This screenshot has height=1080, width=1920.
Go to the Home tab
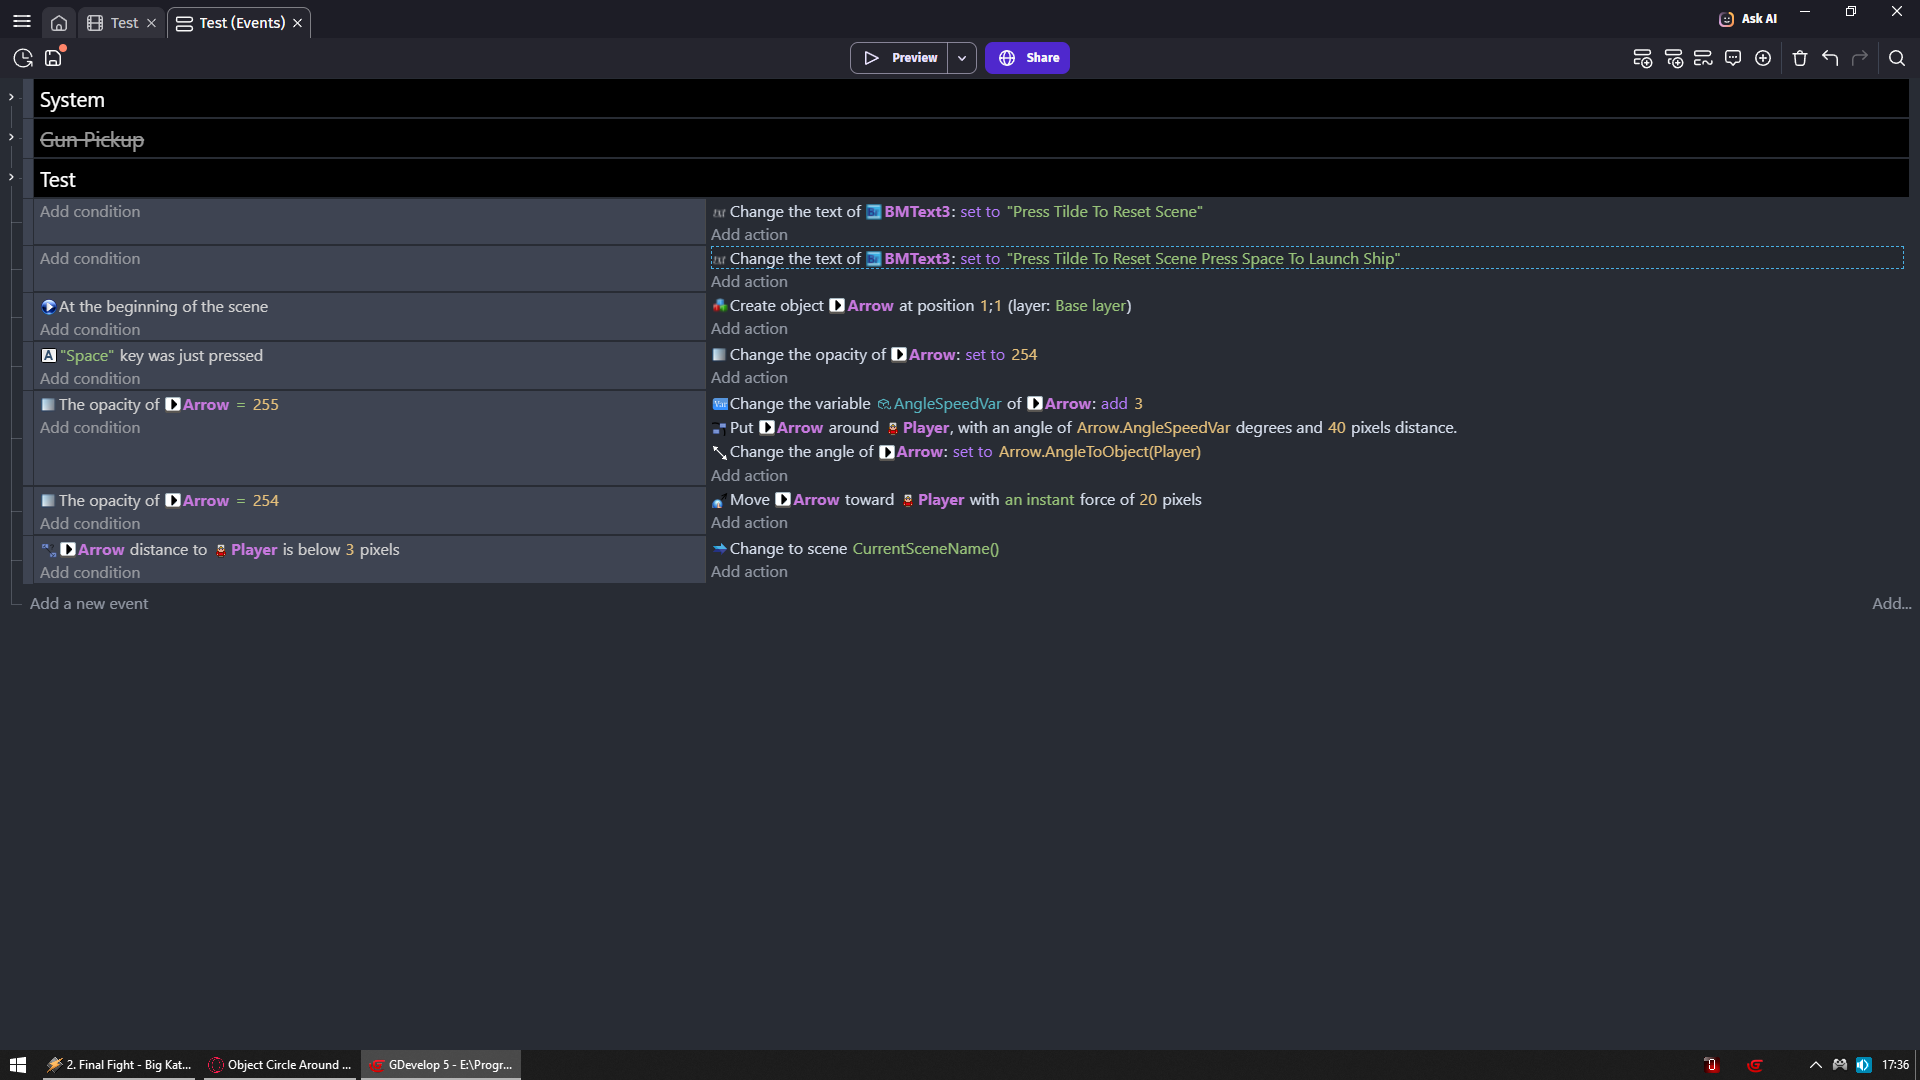click(59, 22)
